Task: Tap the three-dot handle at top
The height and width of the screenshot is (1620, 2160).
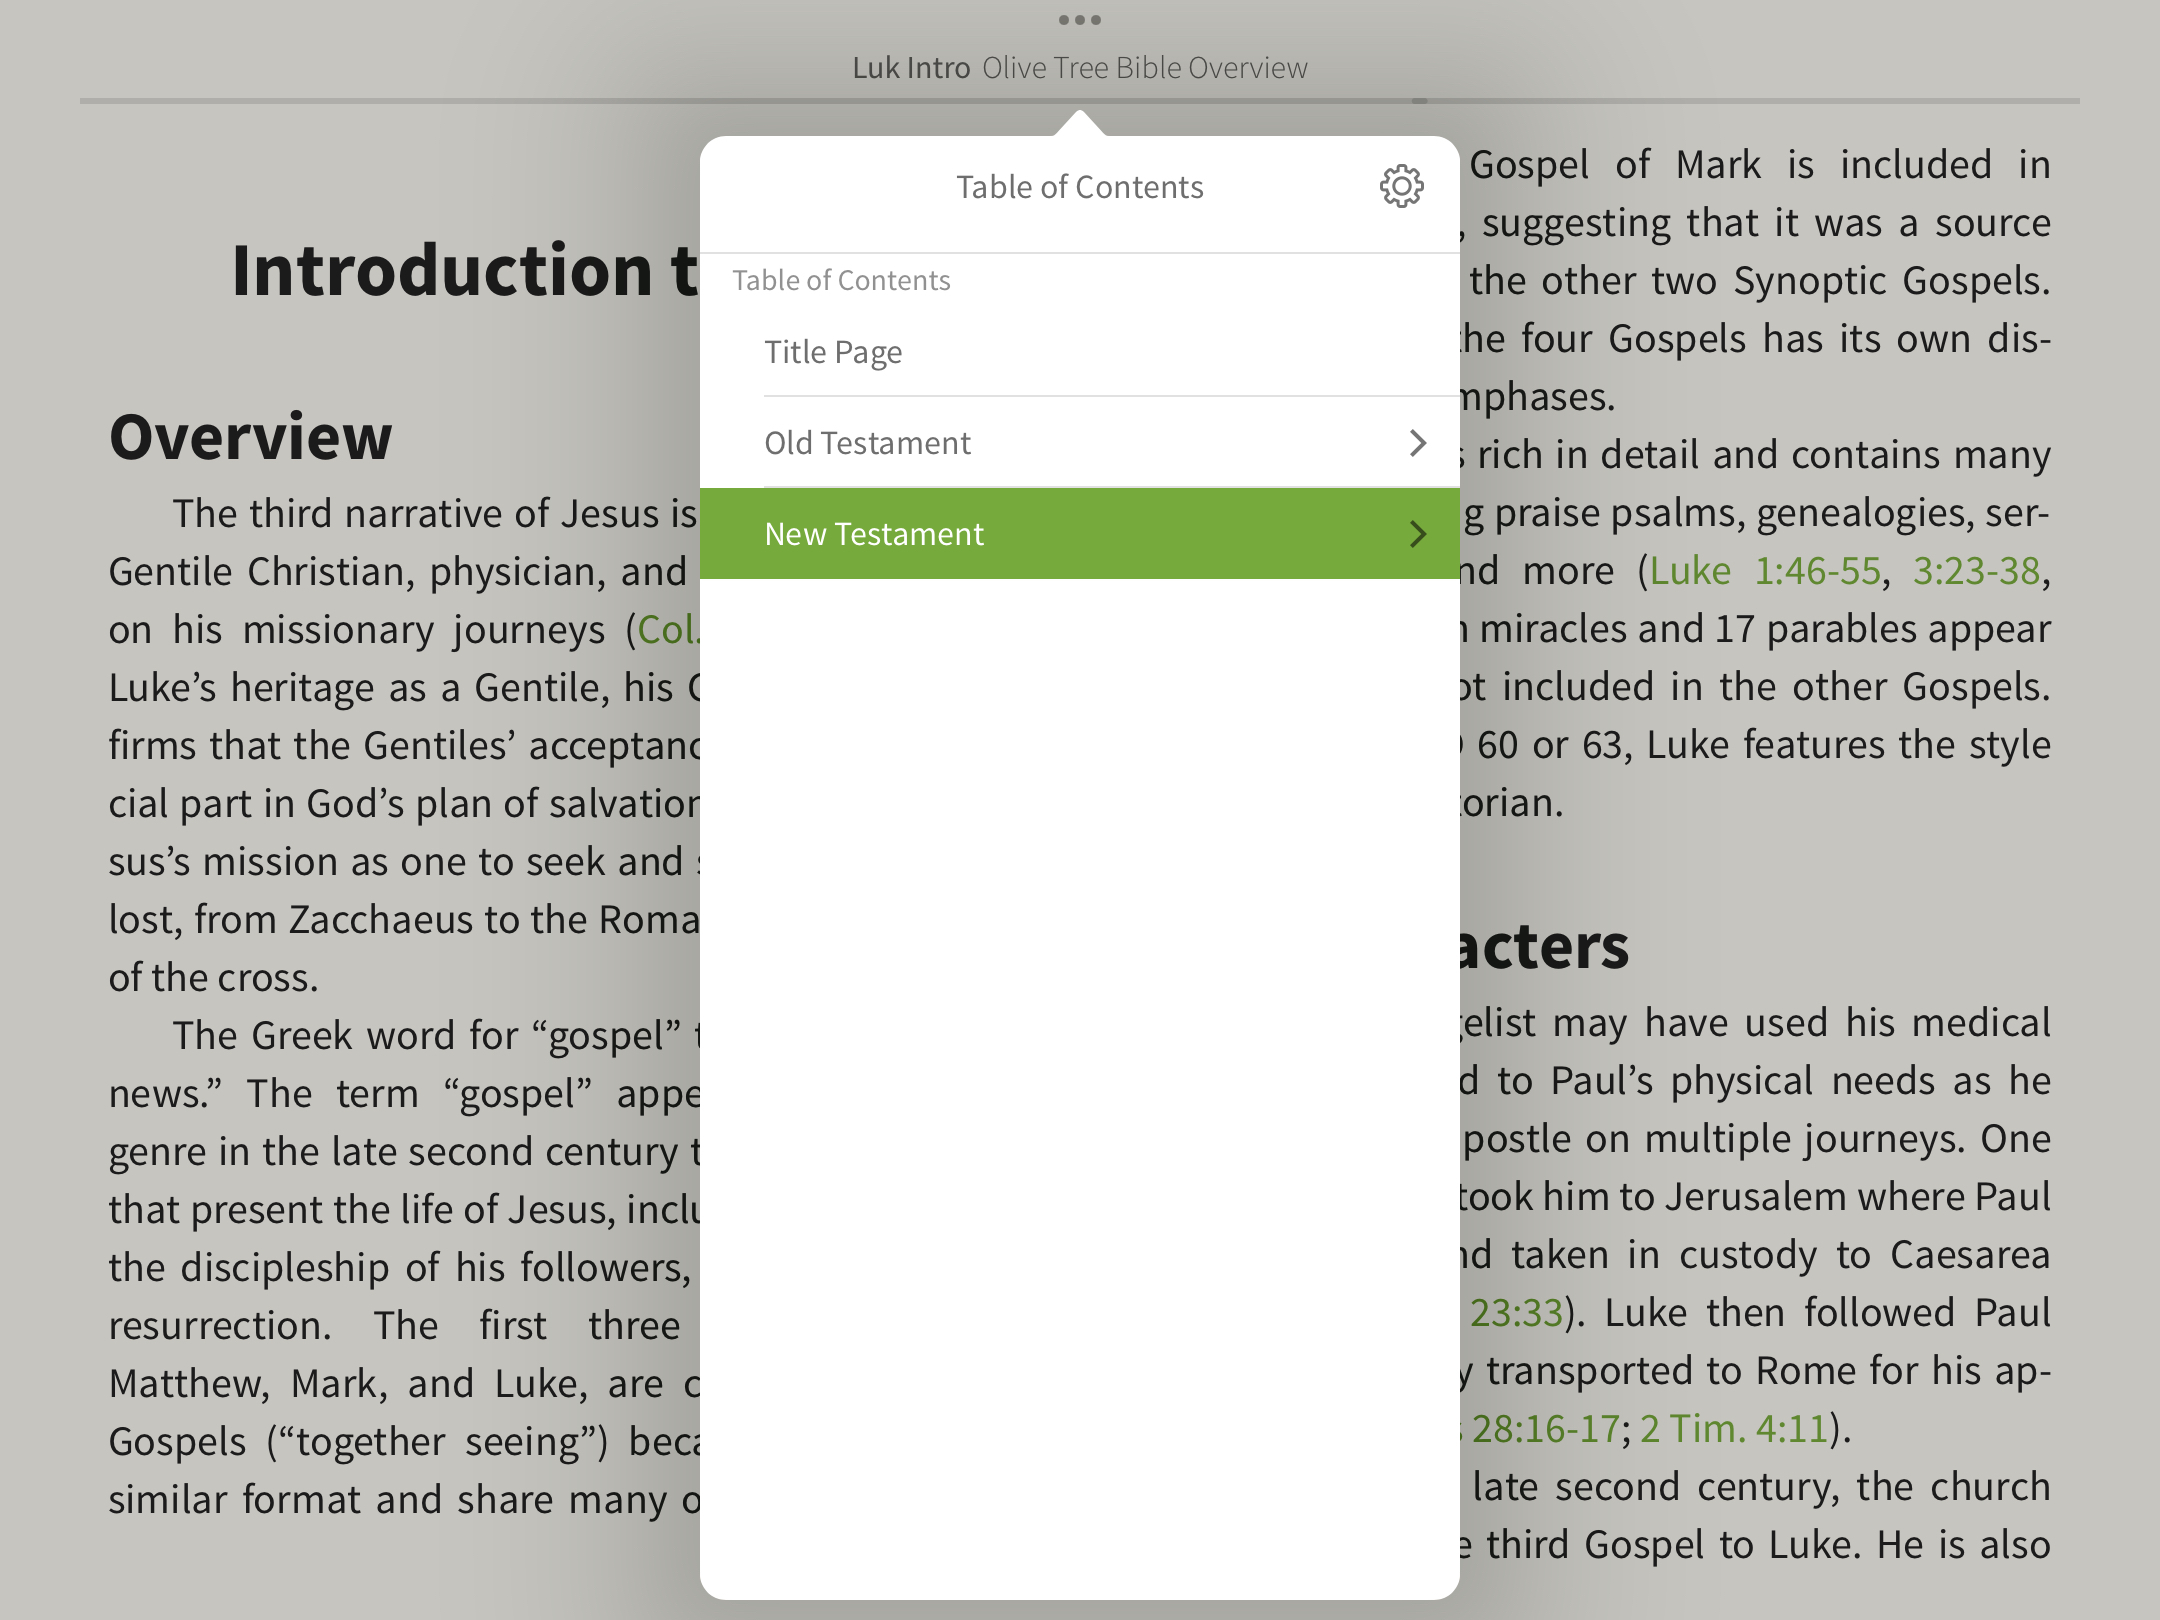Action: coord(1079,20)
